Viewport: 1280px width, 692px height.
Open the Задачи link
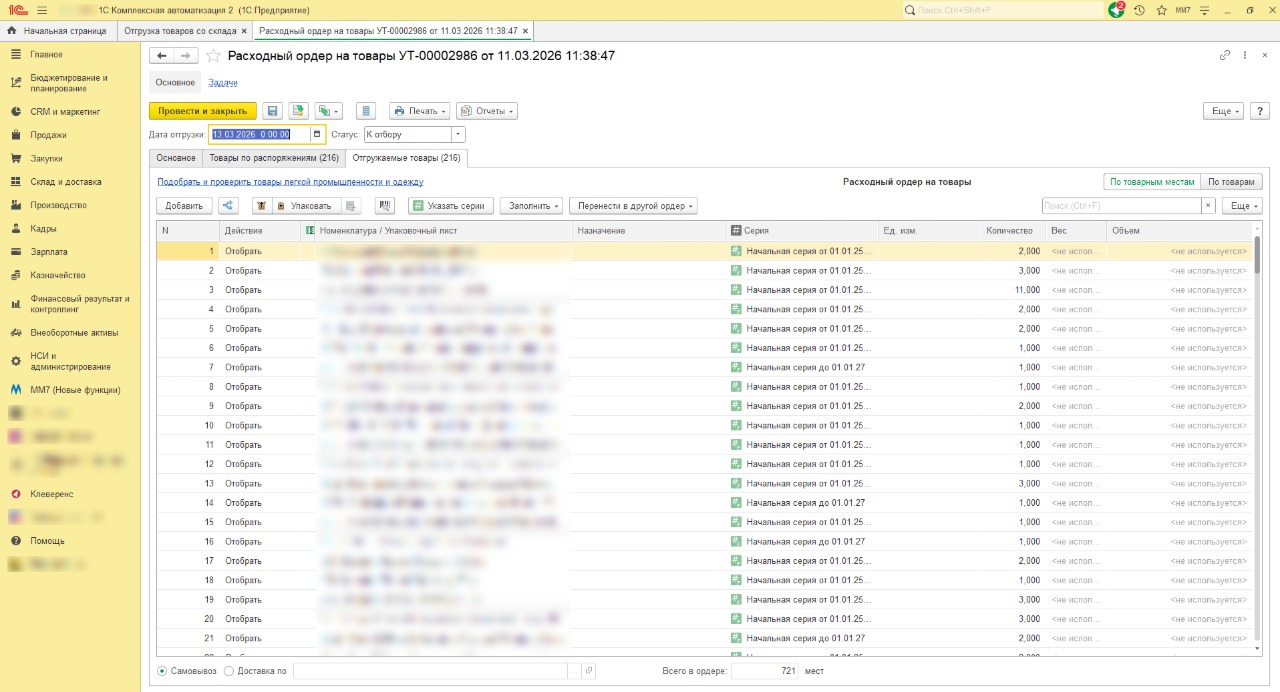point(222,82)
